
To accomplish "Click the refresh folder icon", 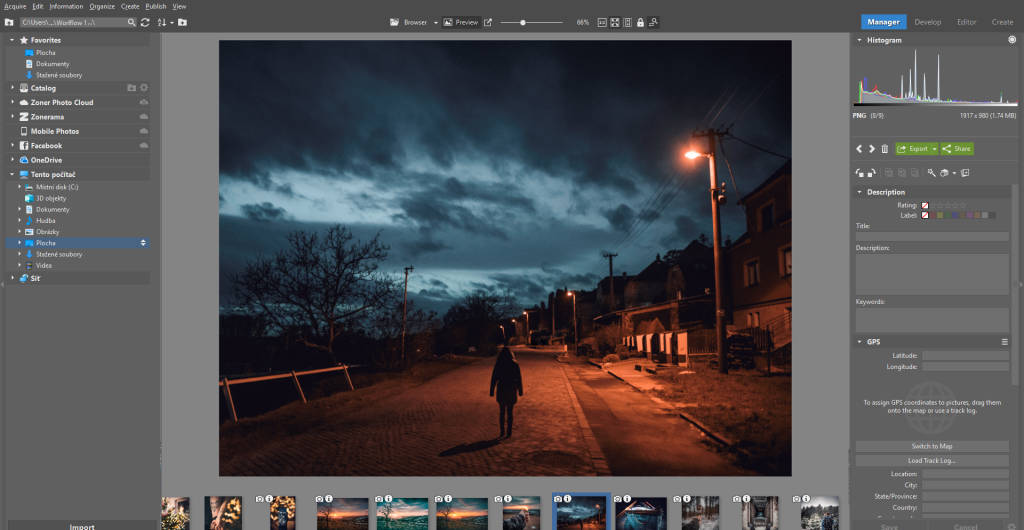I will pos(146,22).
